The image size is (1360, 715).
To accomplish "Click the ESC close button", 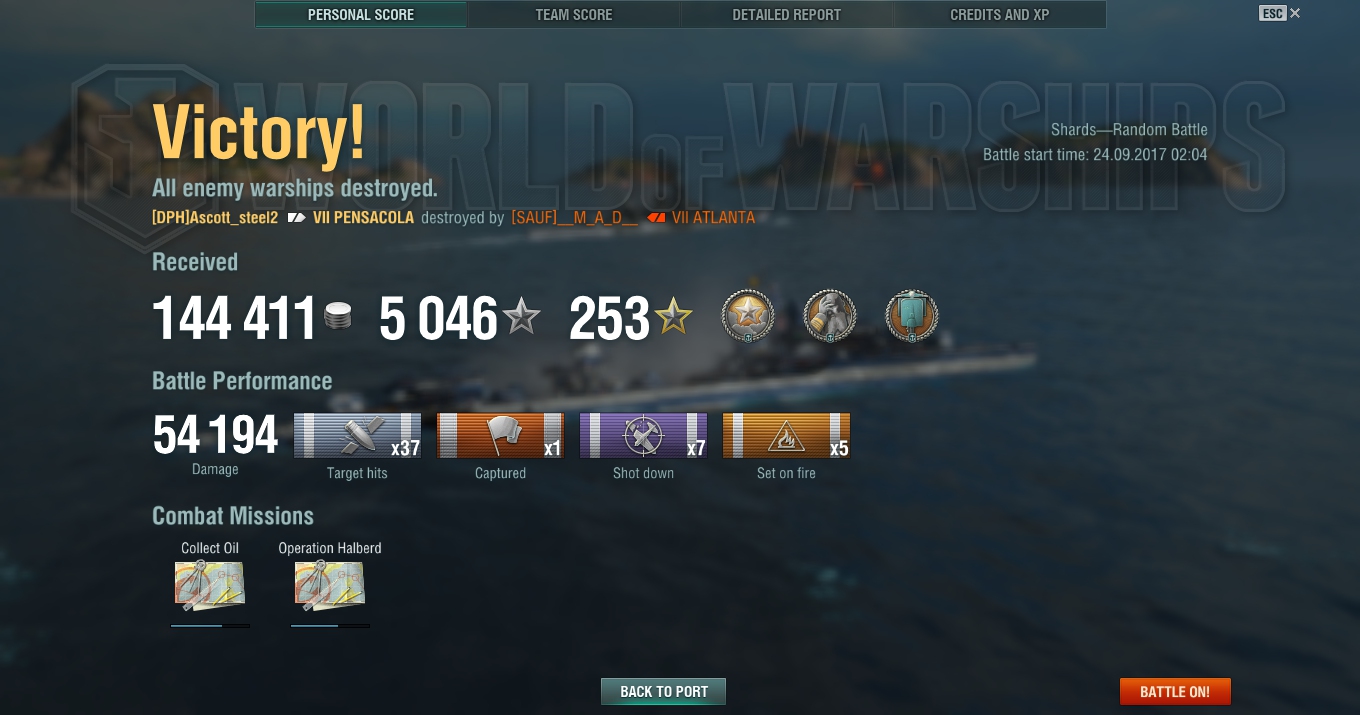I will click(x=1280, y=13).
